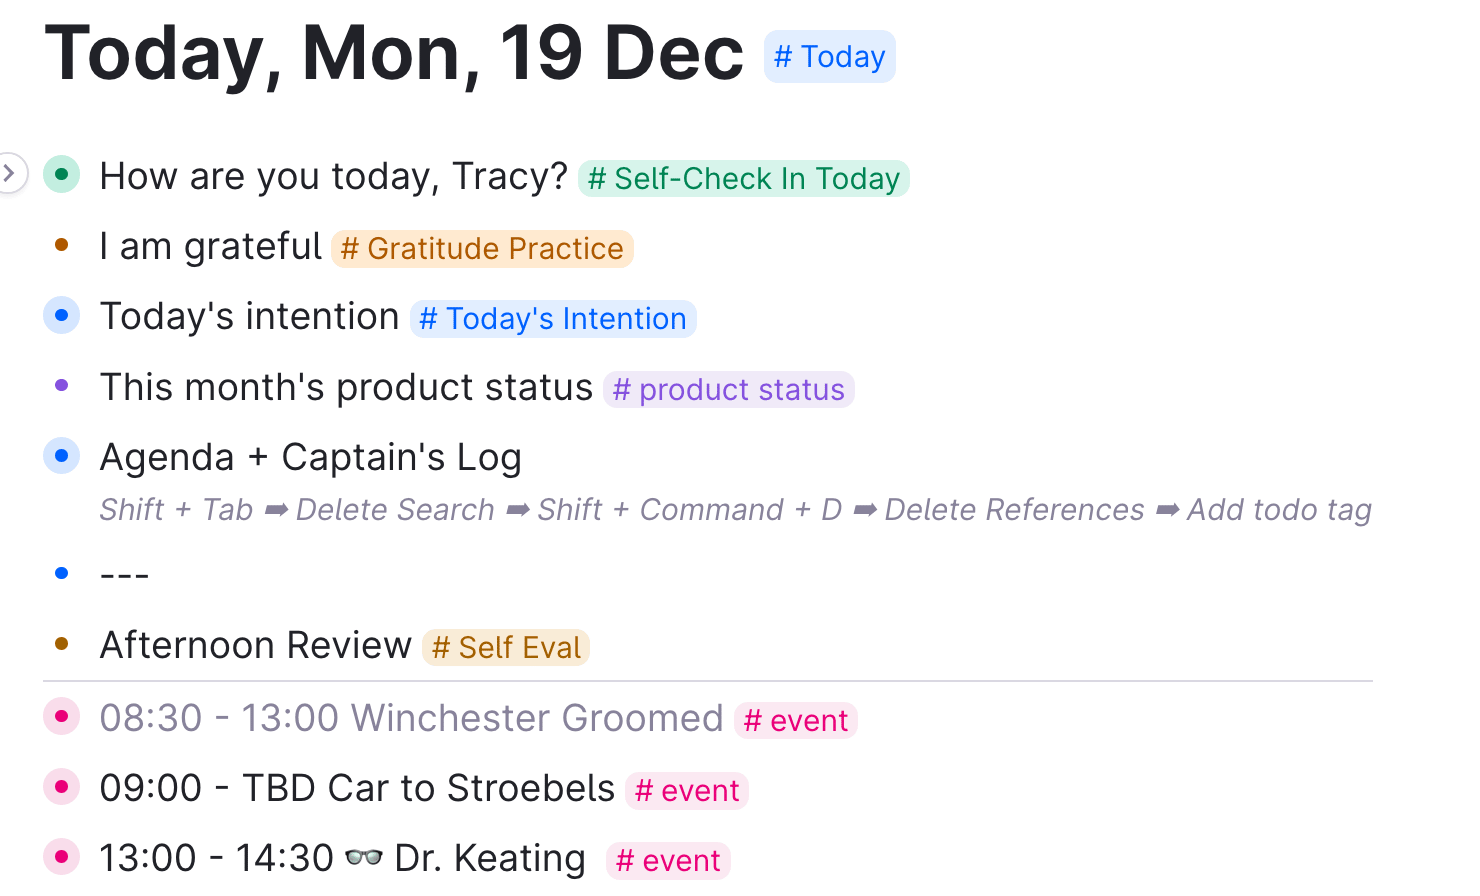Click the 'Today, Mon, 19 Dec' page title
The width and height of the screenshot is (1480, 896).
coord(395,53)
